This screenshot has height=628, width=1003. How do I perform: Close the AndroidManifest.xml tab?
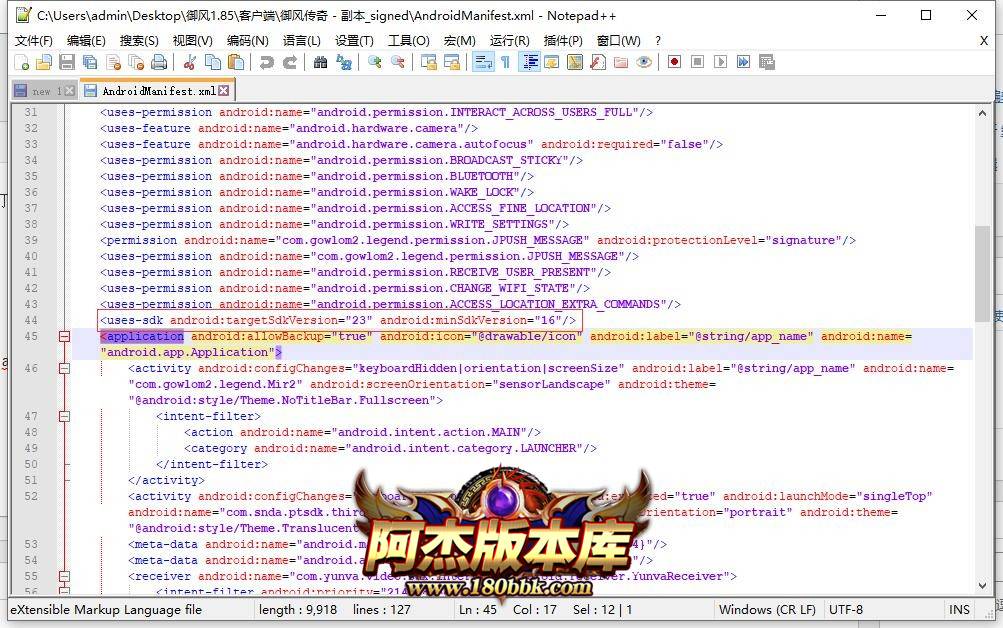(223, 91)
